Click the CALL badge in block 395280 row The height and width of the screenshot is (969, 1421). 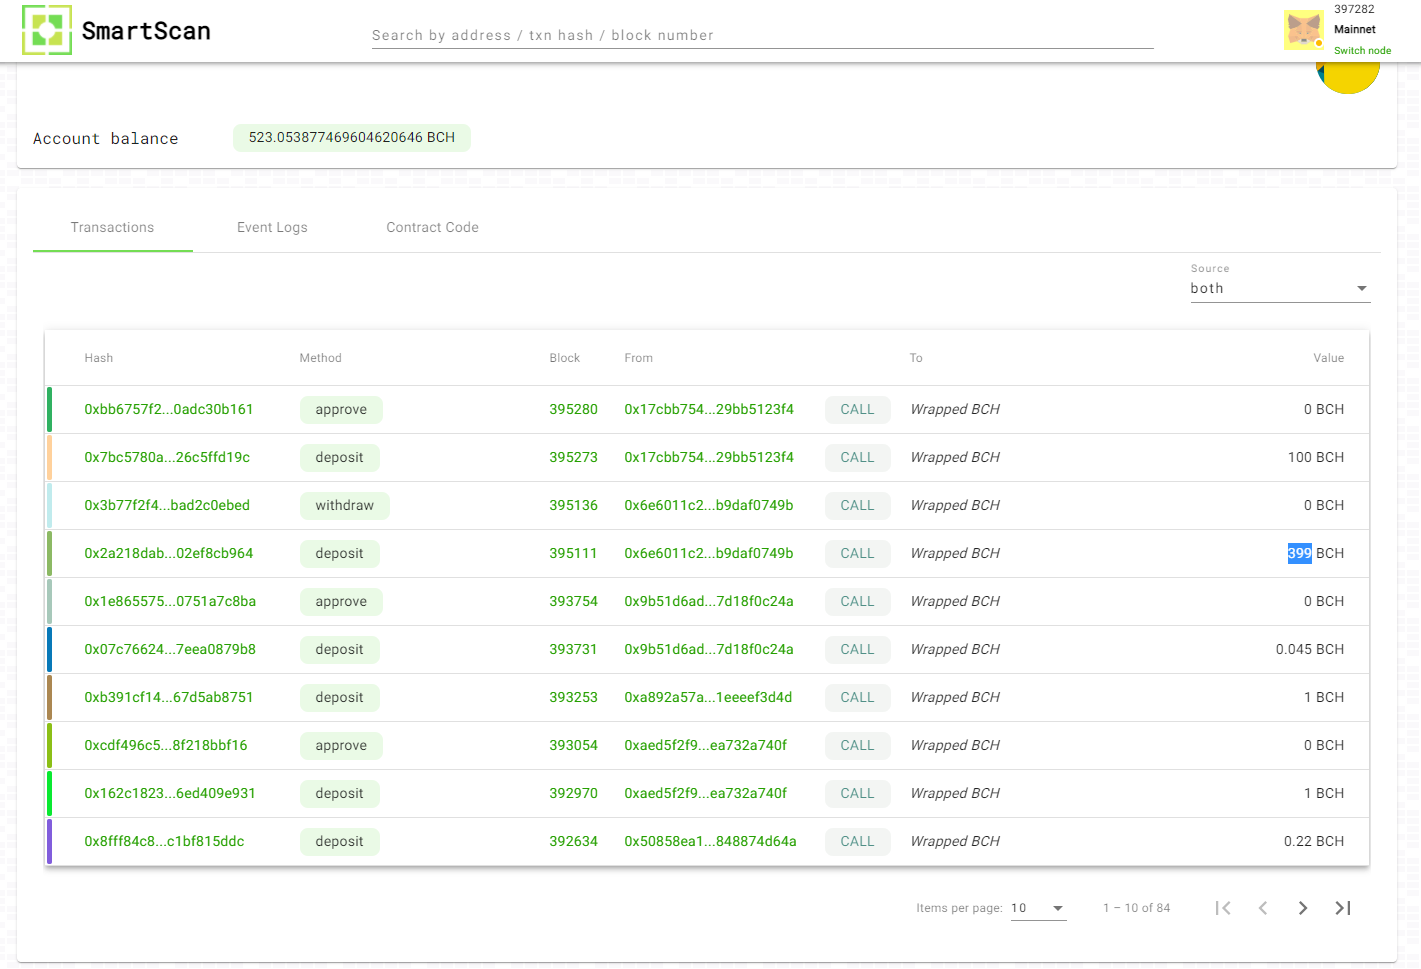coord(858,410)
